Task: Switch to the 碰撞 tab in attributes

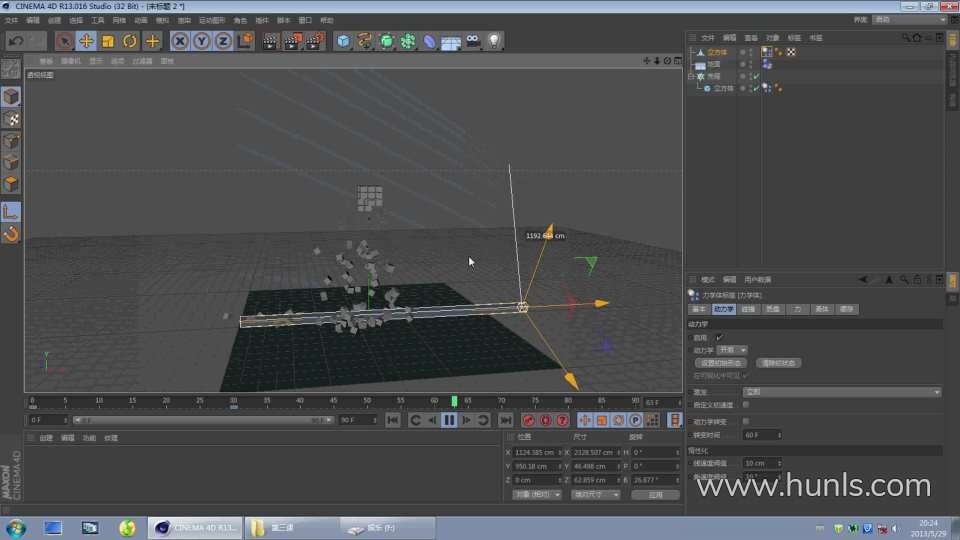Action: [x=748, y=310]
